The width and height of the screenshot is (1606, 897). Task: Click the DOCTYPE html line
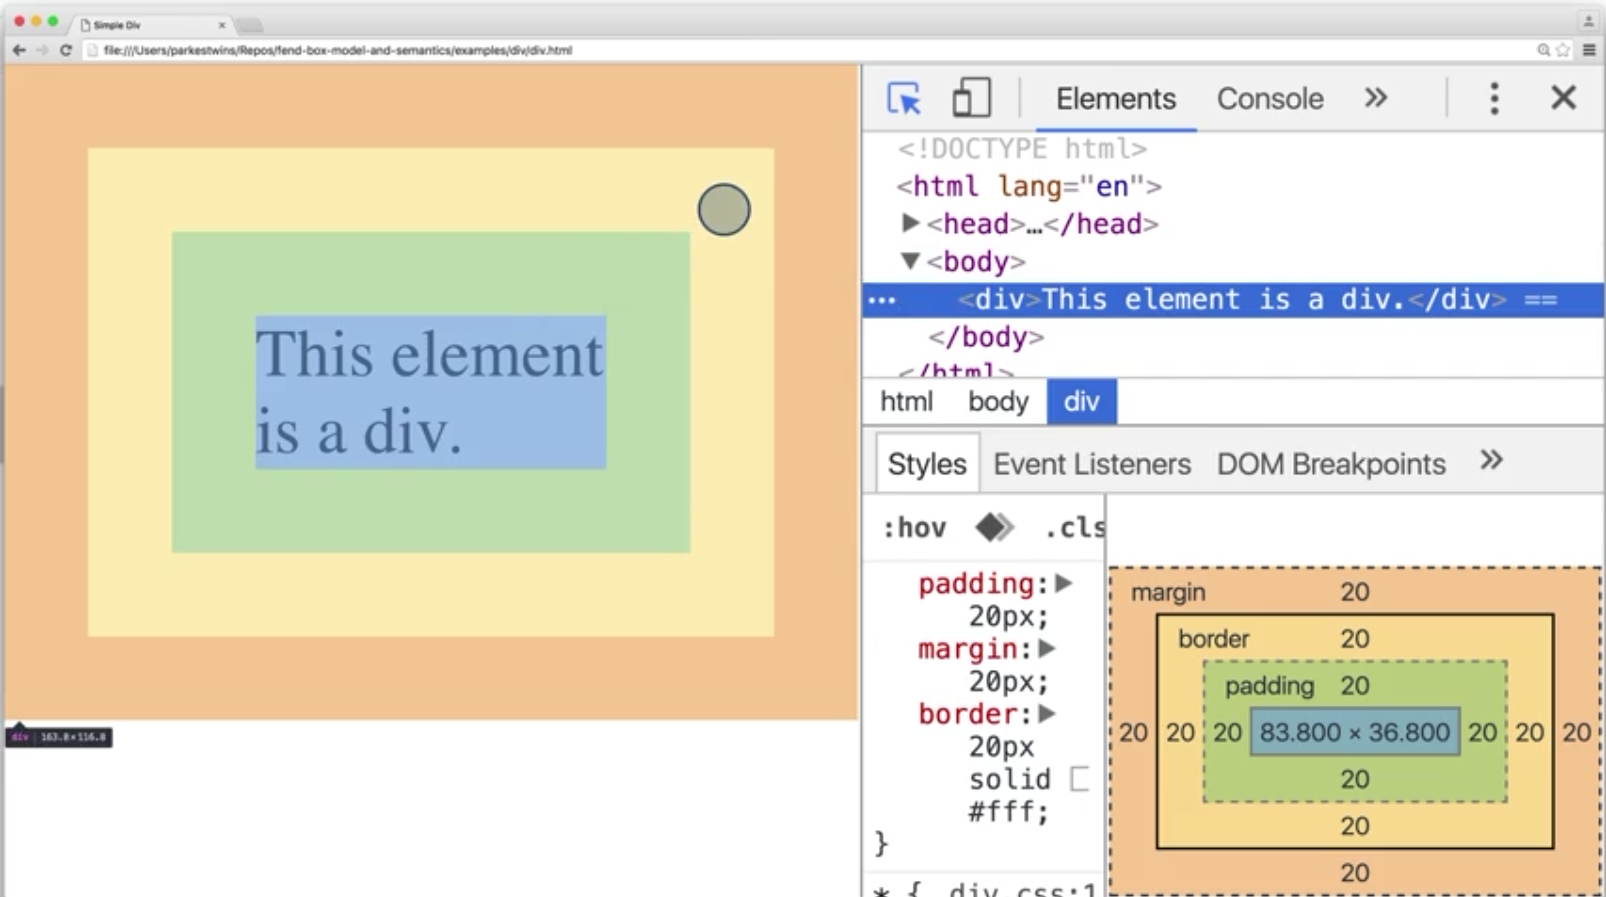(1022, 148)
